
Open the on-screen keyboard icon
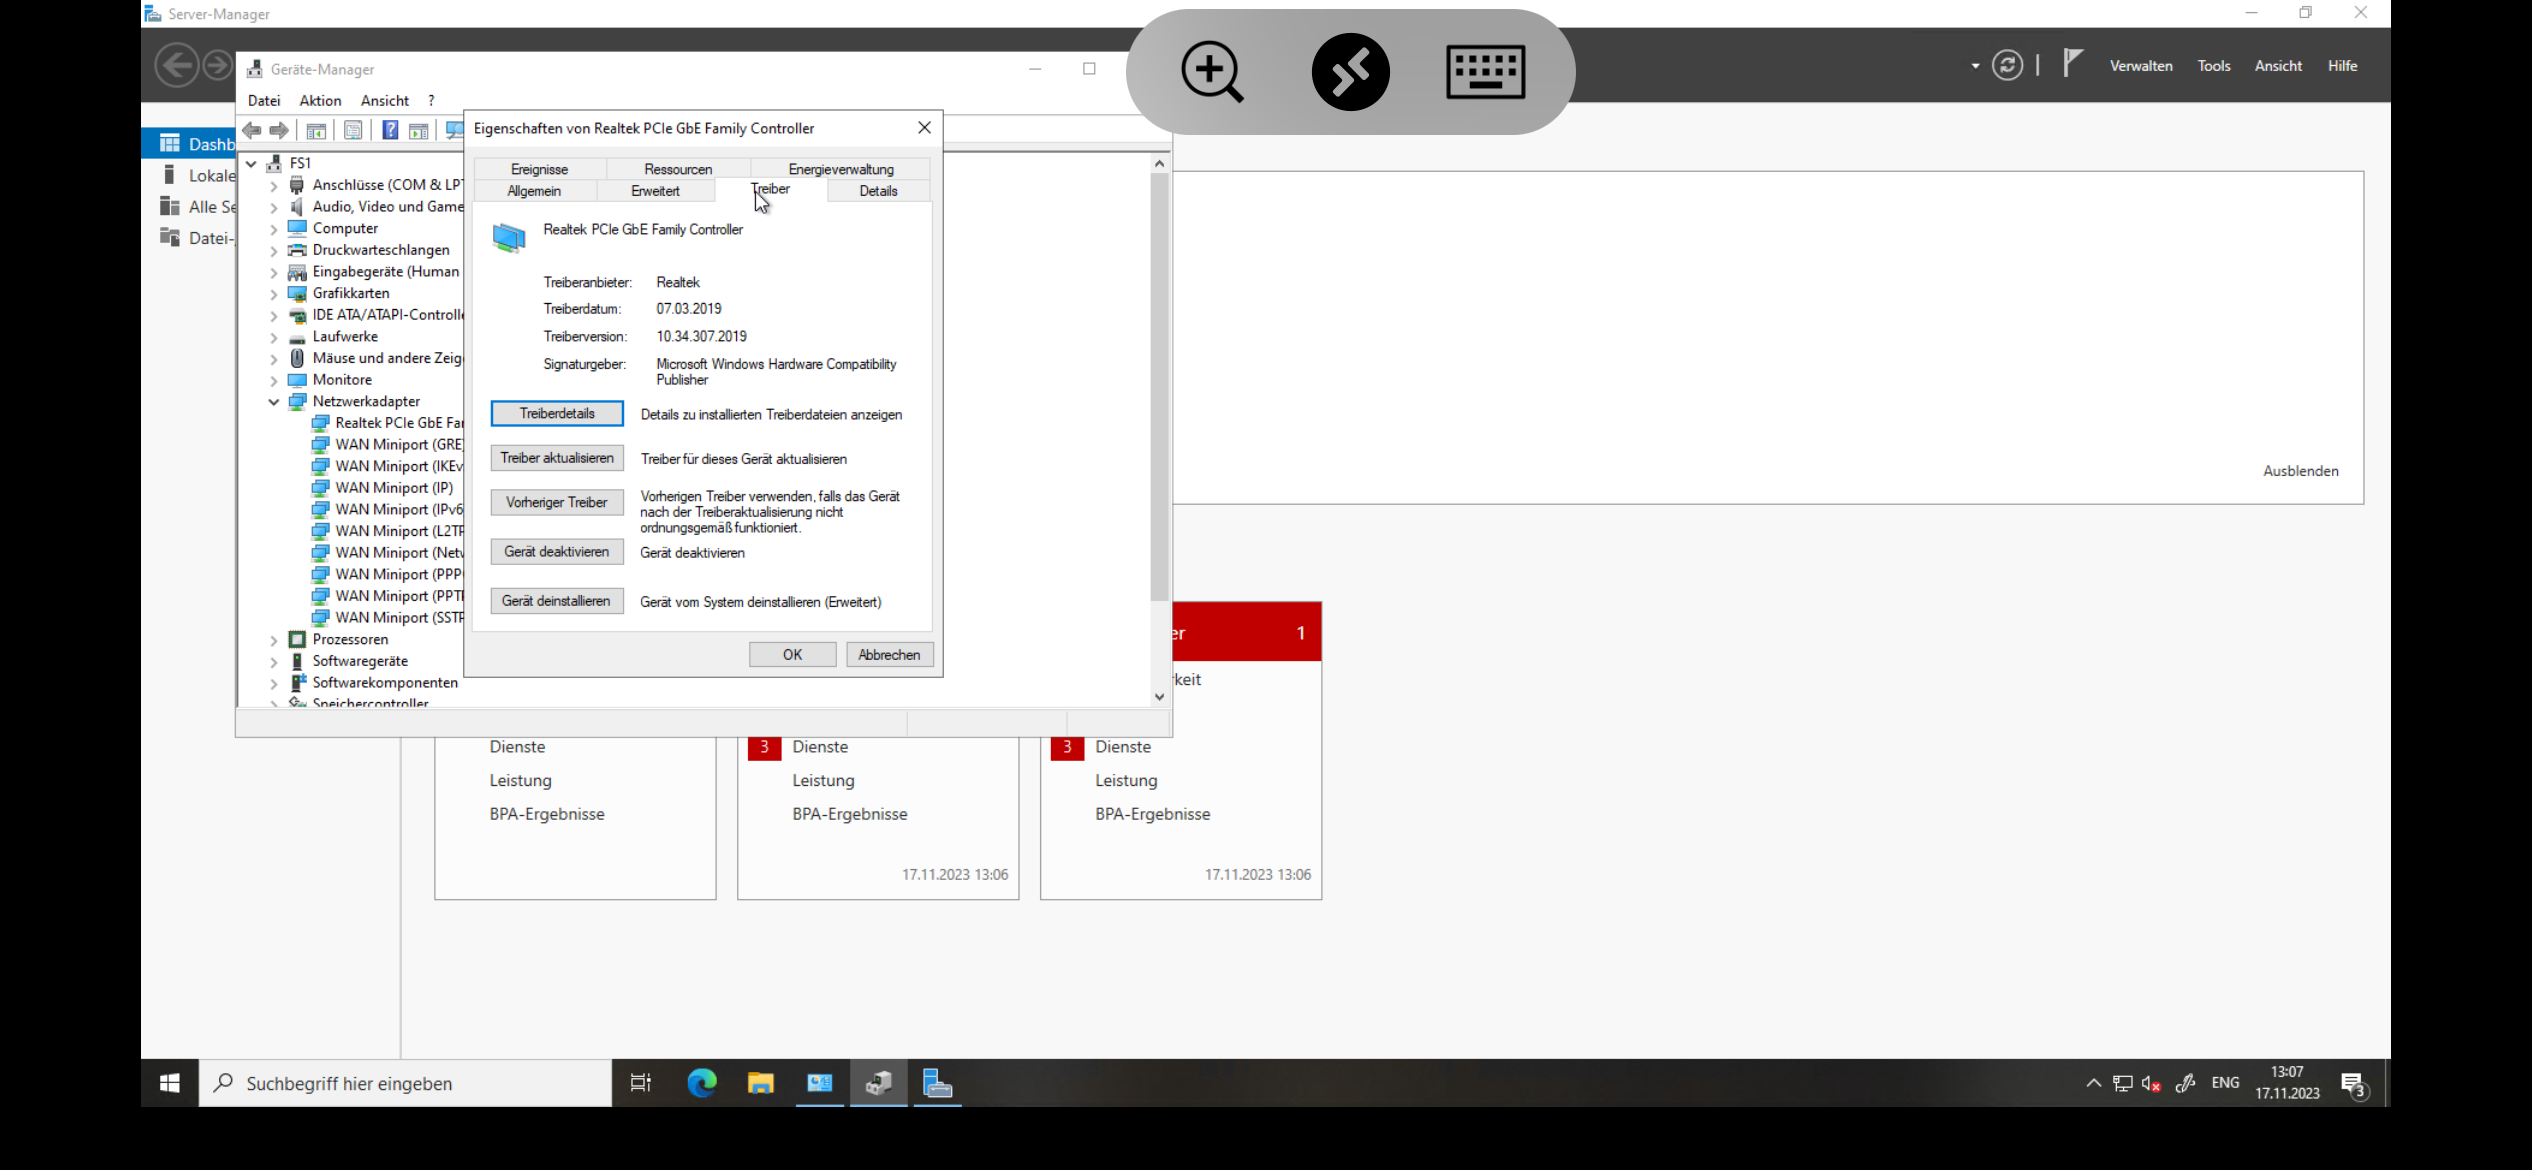point(1485,72)
